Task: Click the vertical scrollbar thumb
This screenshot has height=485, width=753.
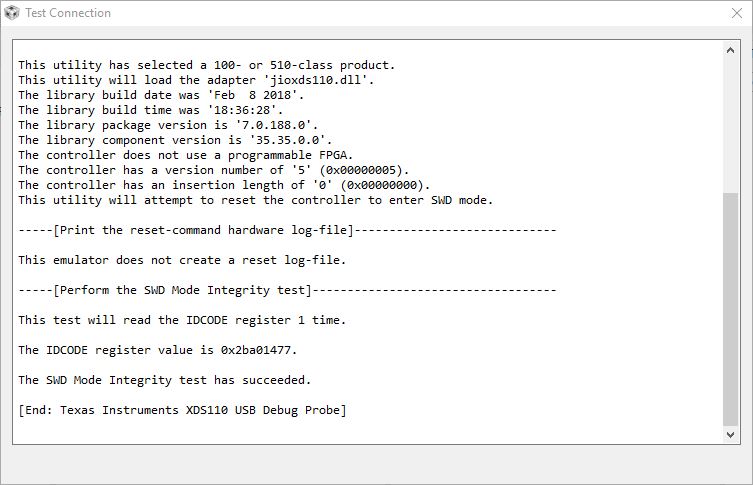Action: 730,310
